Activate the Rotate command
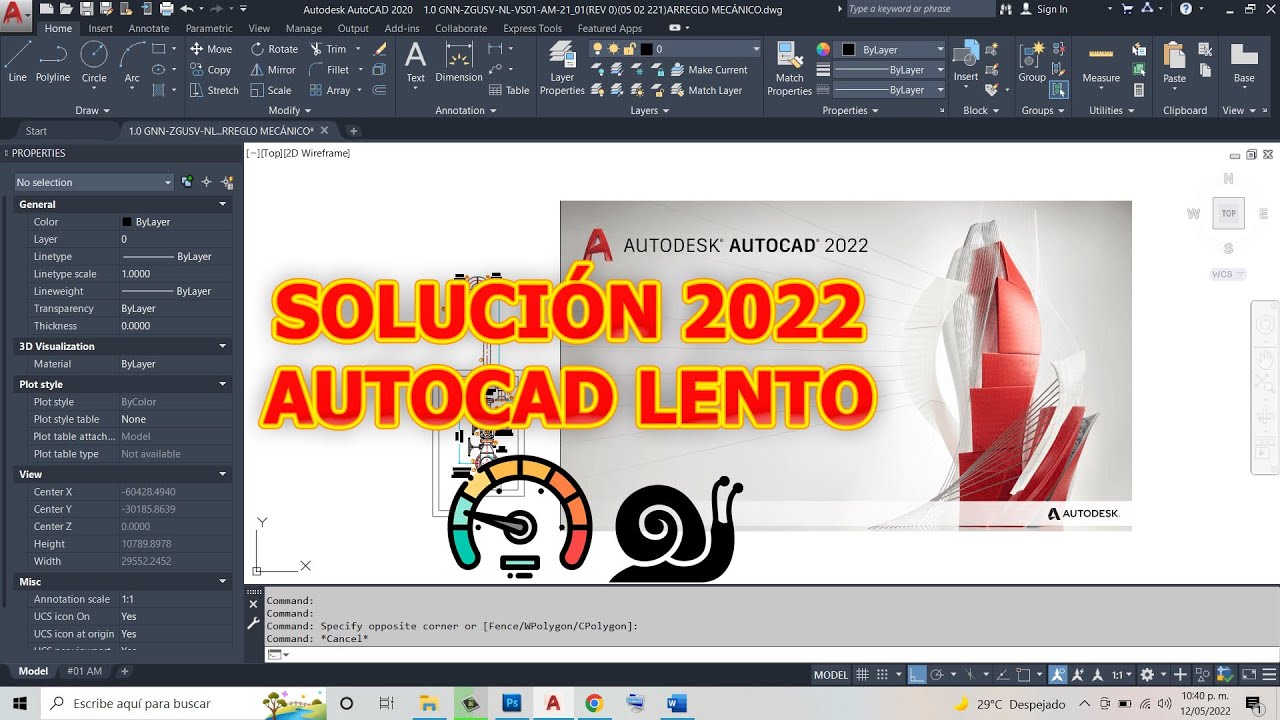 point(275,49)
